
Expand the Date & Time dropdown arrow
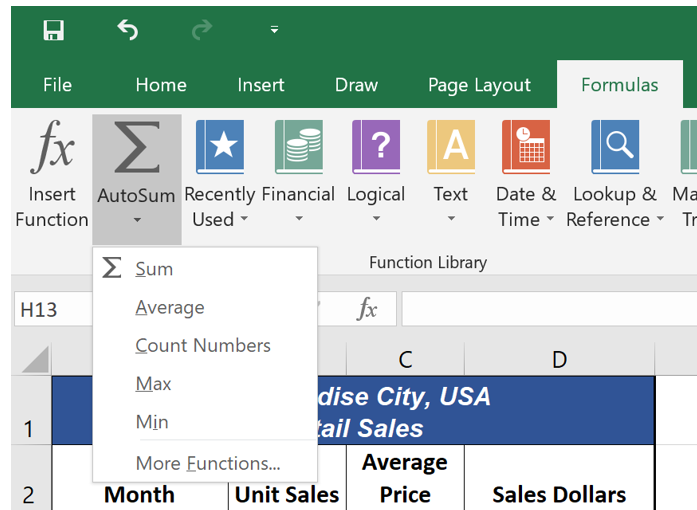(x=550, y=218)
